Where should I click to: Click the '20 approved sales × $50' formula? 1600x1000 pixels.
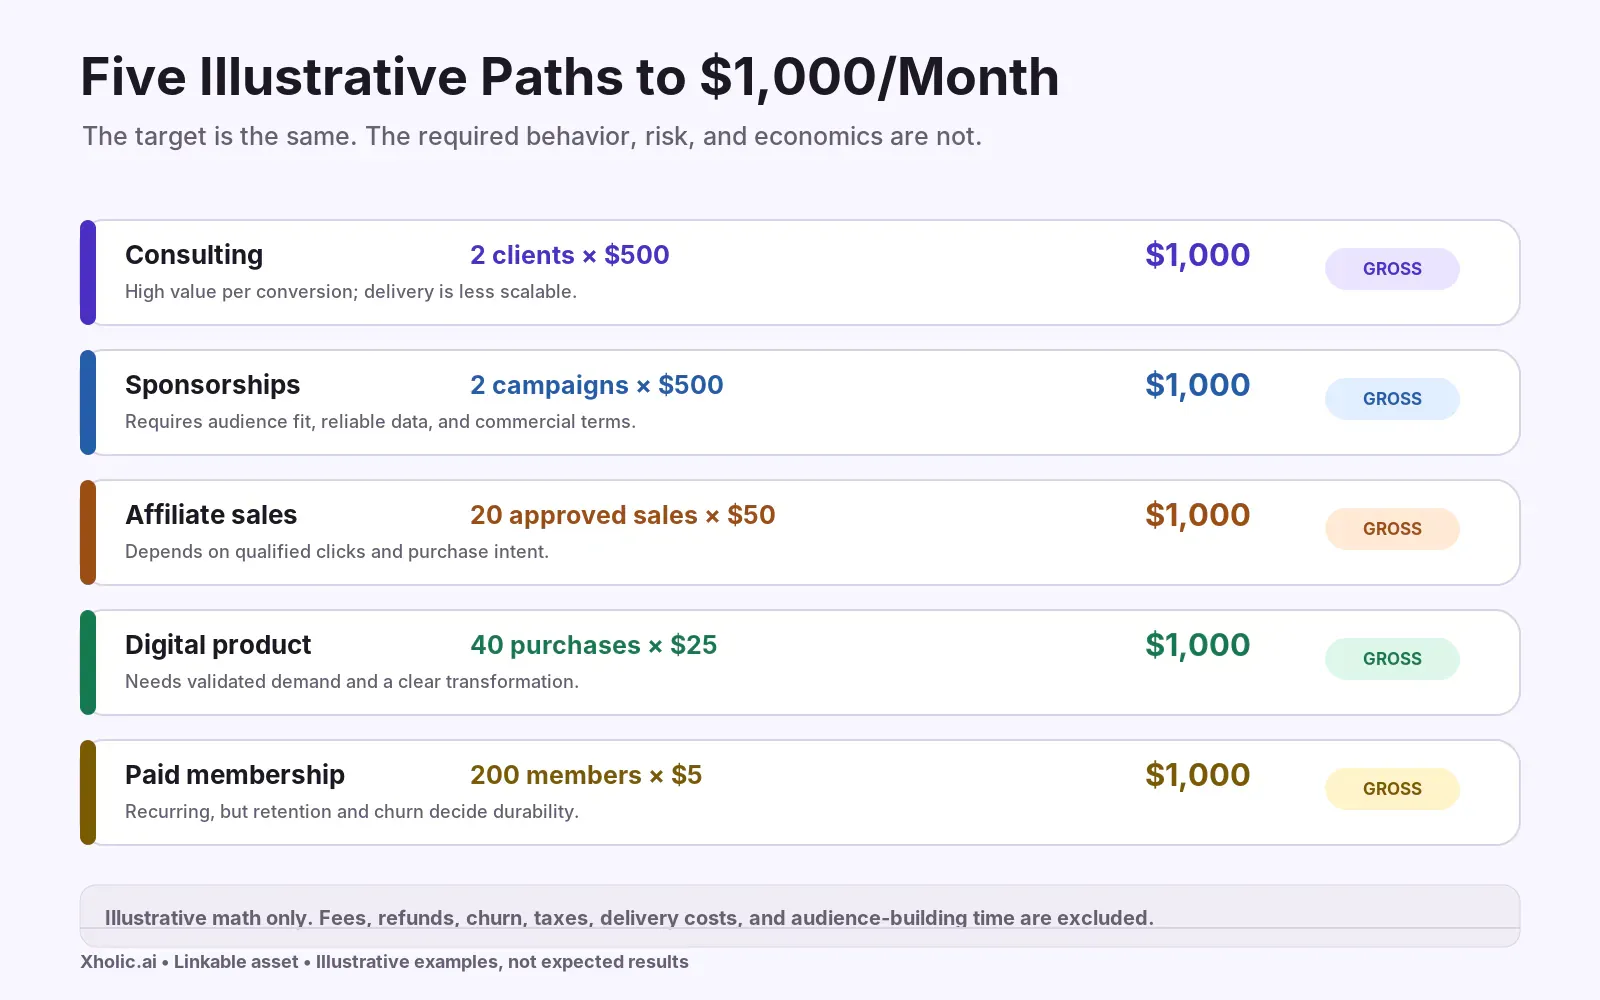623,515
